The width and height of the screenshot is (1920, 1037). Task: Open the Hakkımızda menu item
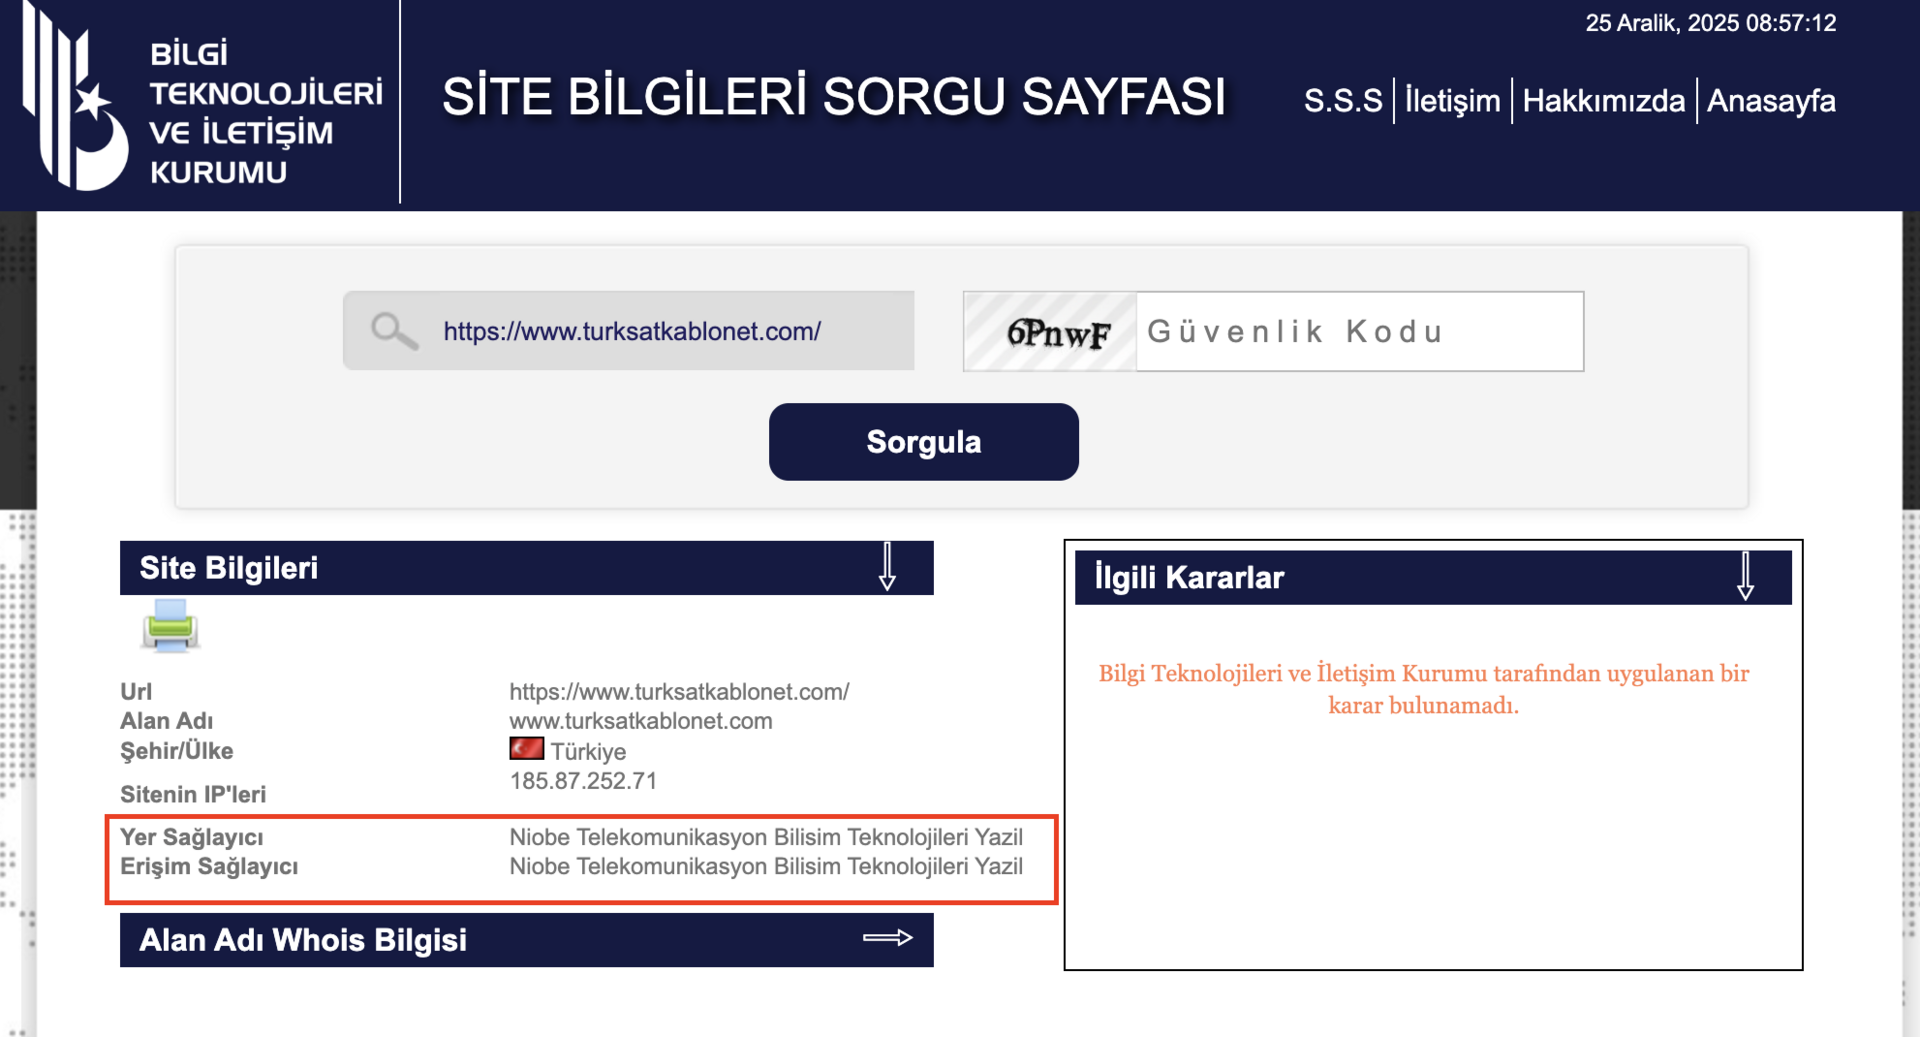click(x=1603, y=101)
